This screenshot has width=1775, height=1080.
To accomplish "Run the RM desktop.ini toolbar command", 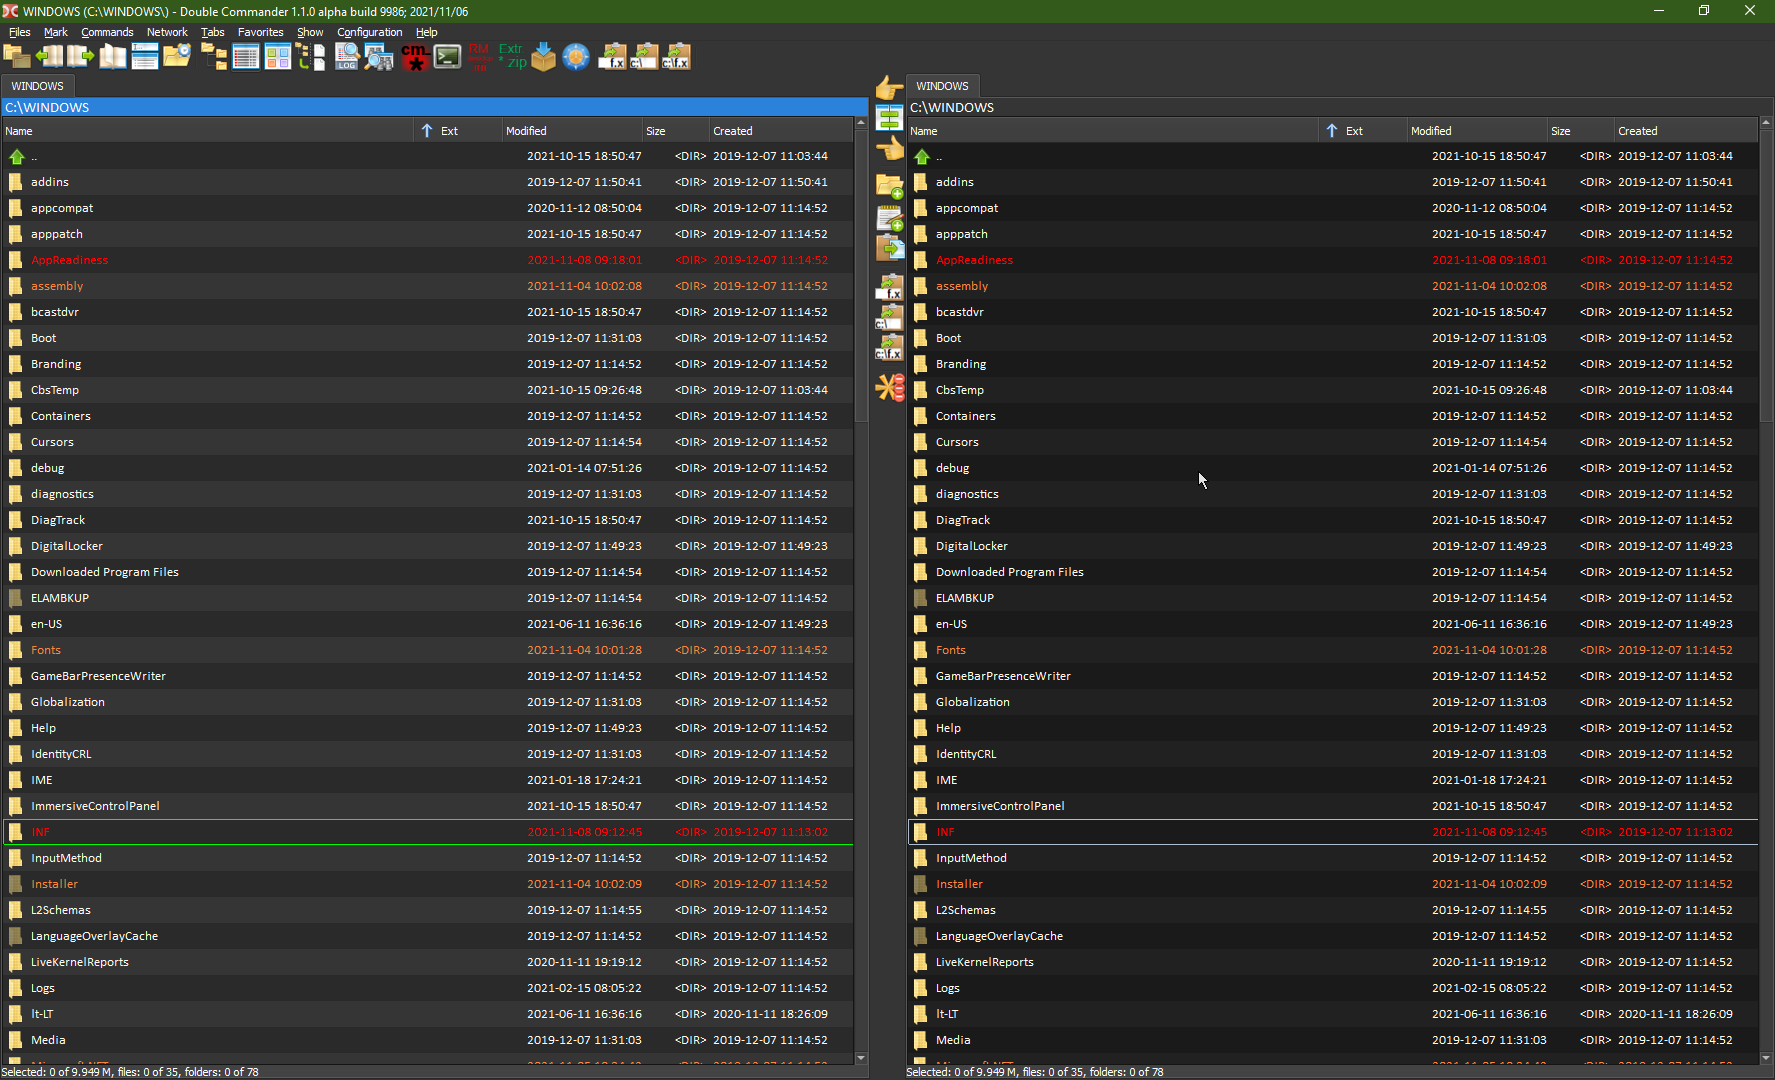I will click(478, 57).
